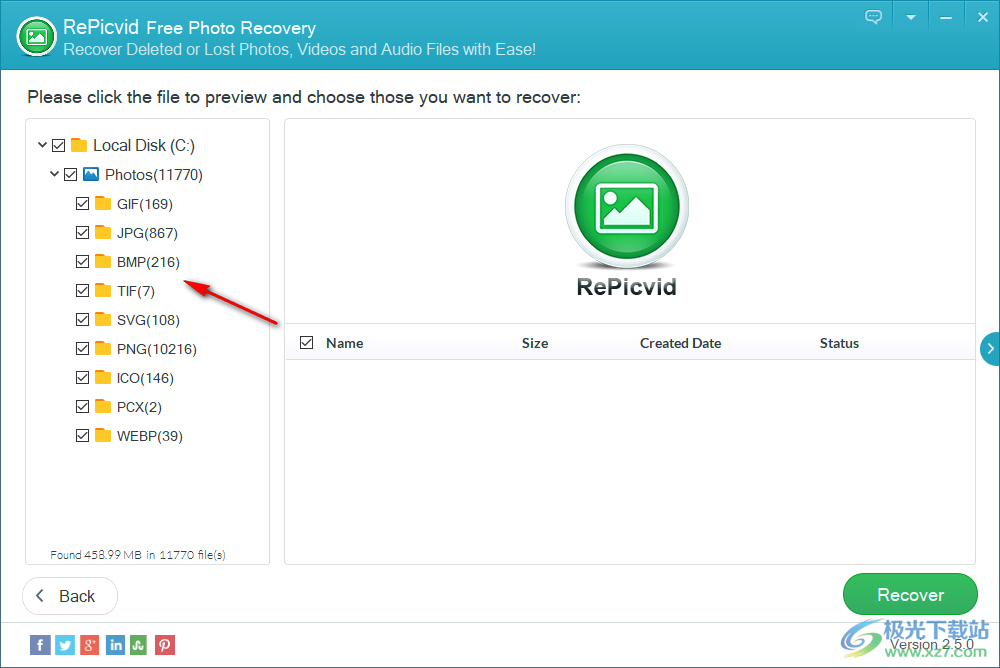
Task: Share on Facebook icon
Action: (40, 645)
